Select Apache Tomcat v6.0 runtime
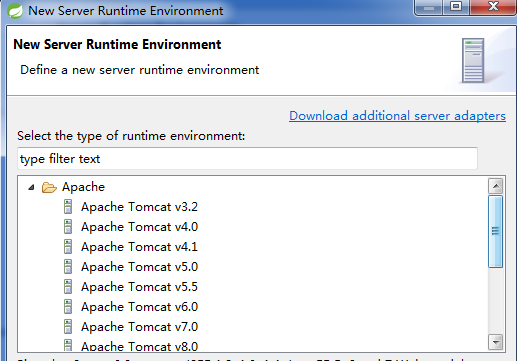The width and height of the screenshot is (517, 361). [x=139, y=307]
